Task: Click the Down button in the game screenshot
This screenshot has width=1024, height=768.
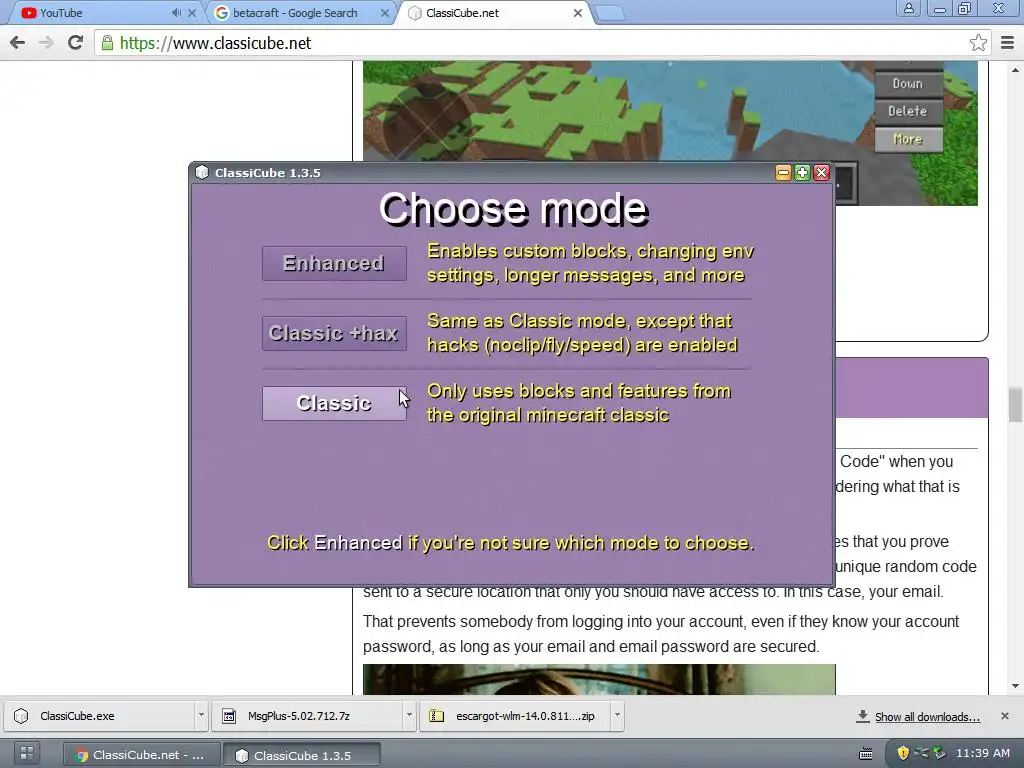Action: (908, 84)
